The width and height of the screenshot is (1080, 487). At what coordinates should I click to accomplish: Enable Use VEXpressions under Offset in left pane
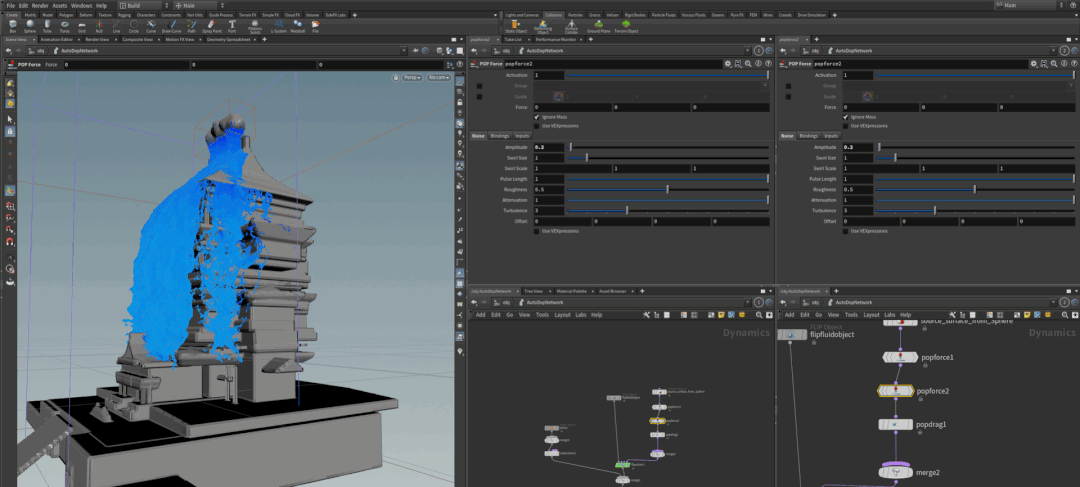[x=537, y=231]
